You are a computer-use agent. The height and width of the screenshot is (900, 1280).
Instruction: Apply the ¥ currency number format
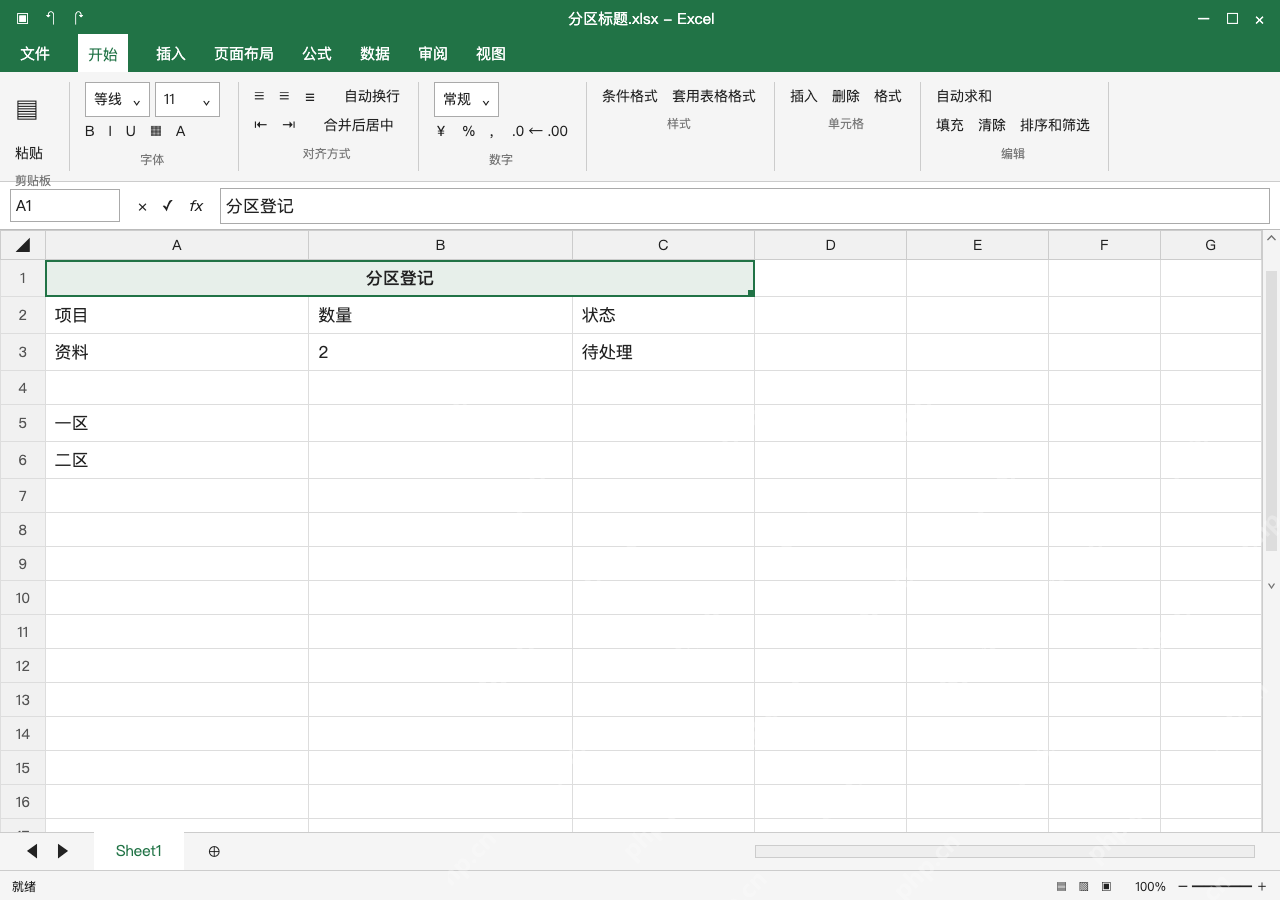441,131
